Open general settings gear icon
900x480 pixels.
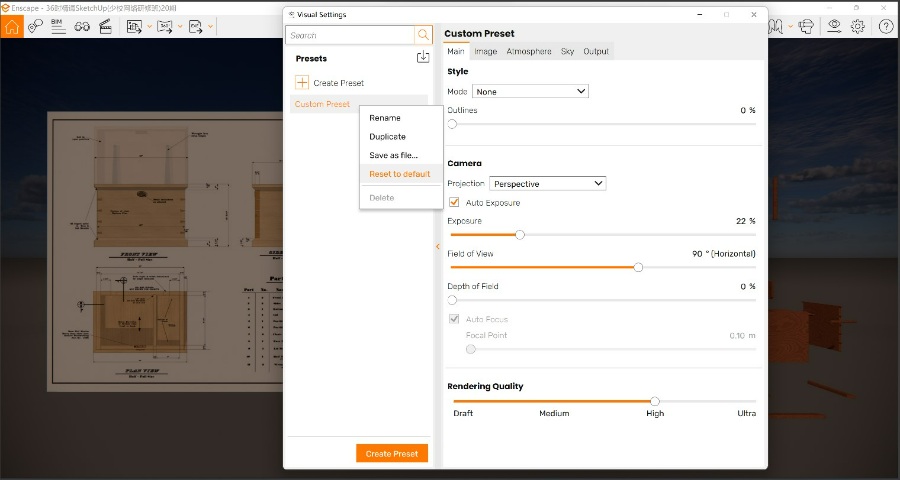point(860,27)
